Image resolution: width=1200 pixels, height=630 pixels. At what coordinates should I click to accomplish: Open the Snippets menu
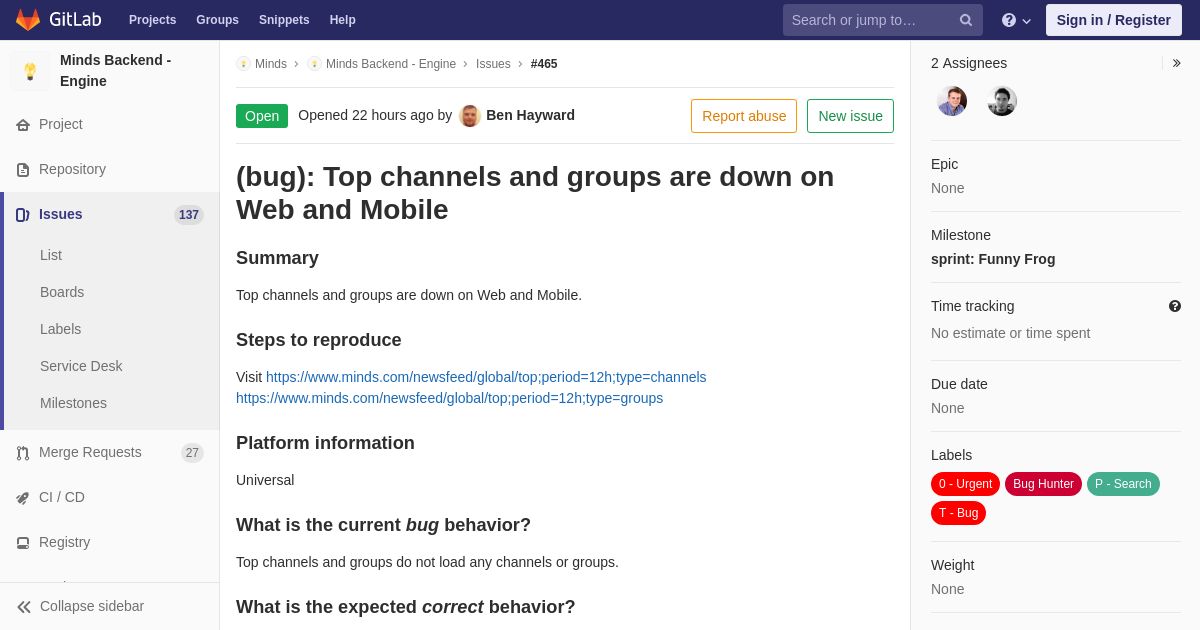(284, 20)
